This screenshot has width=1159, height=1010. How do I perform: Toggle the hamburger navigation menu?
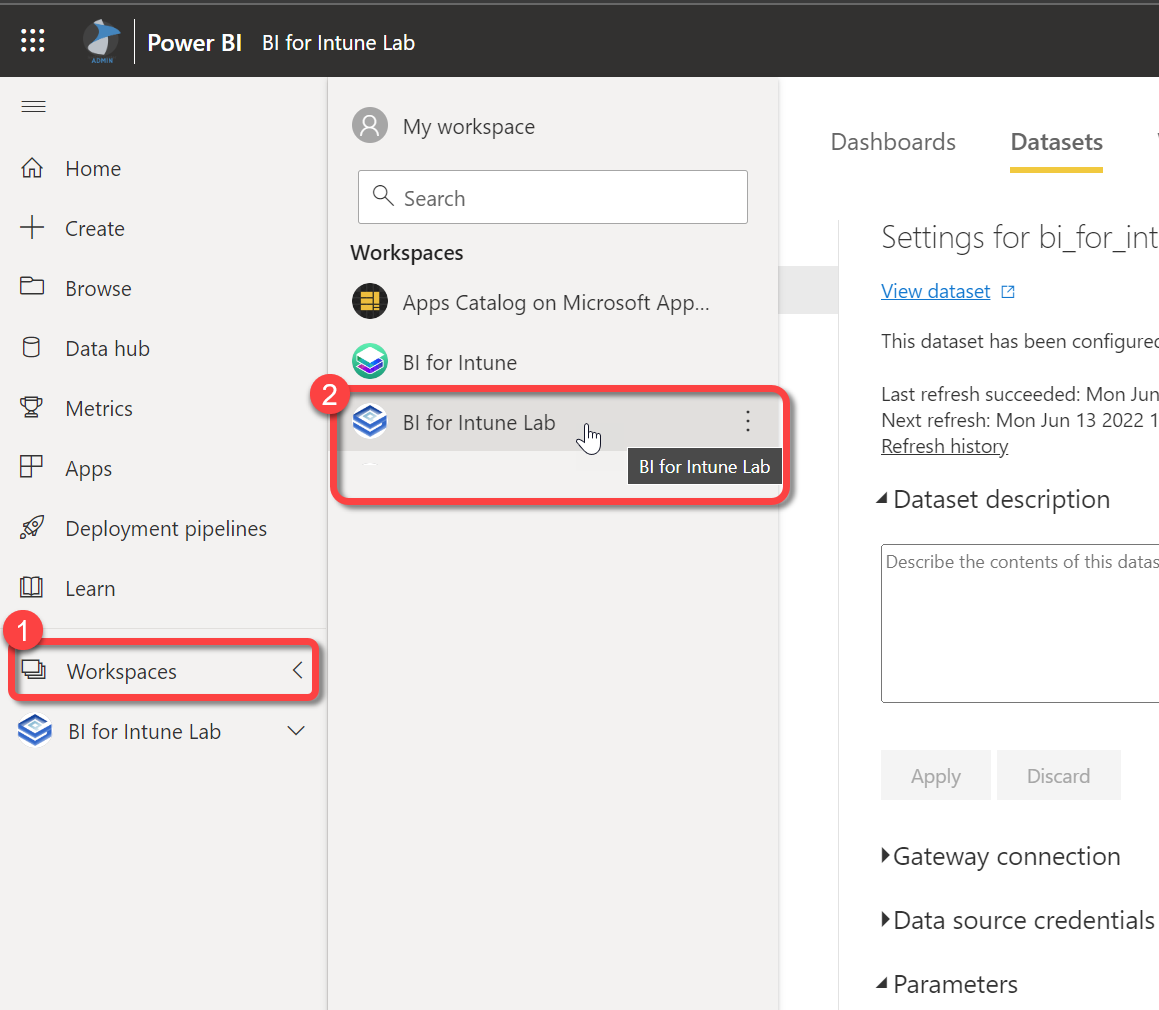click(x=33, y=106)
